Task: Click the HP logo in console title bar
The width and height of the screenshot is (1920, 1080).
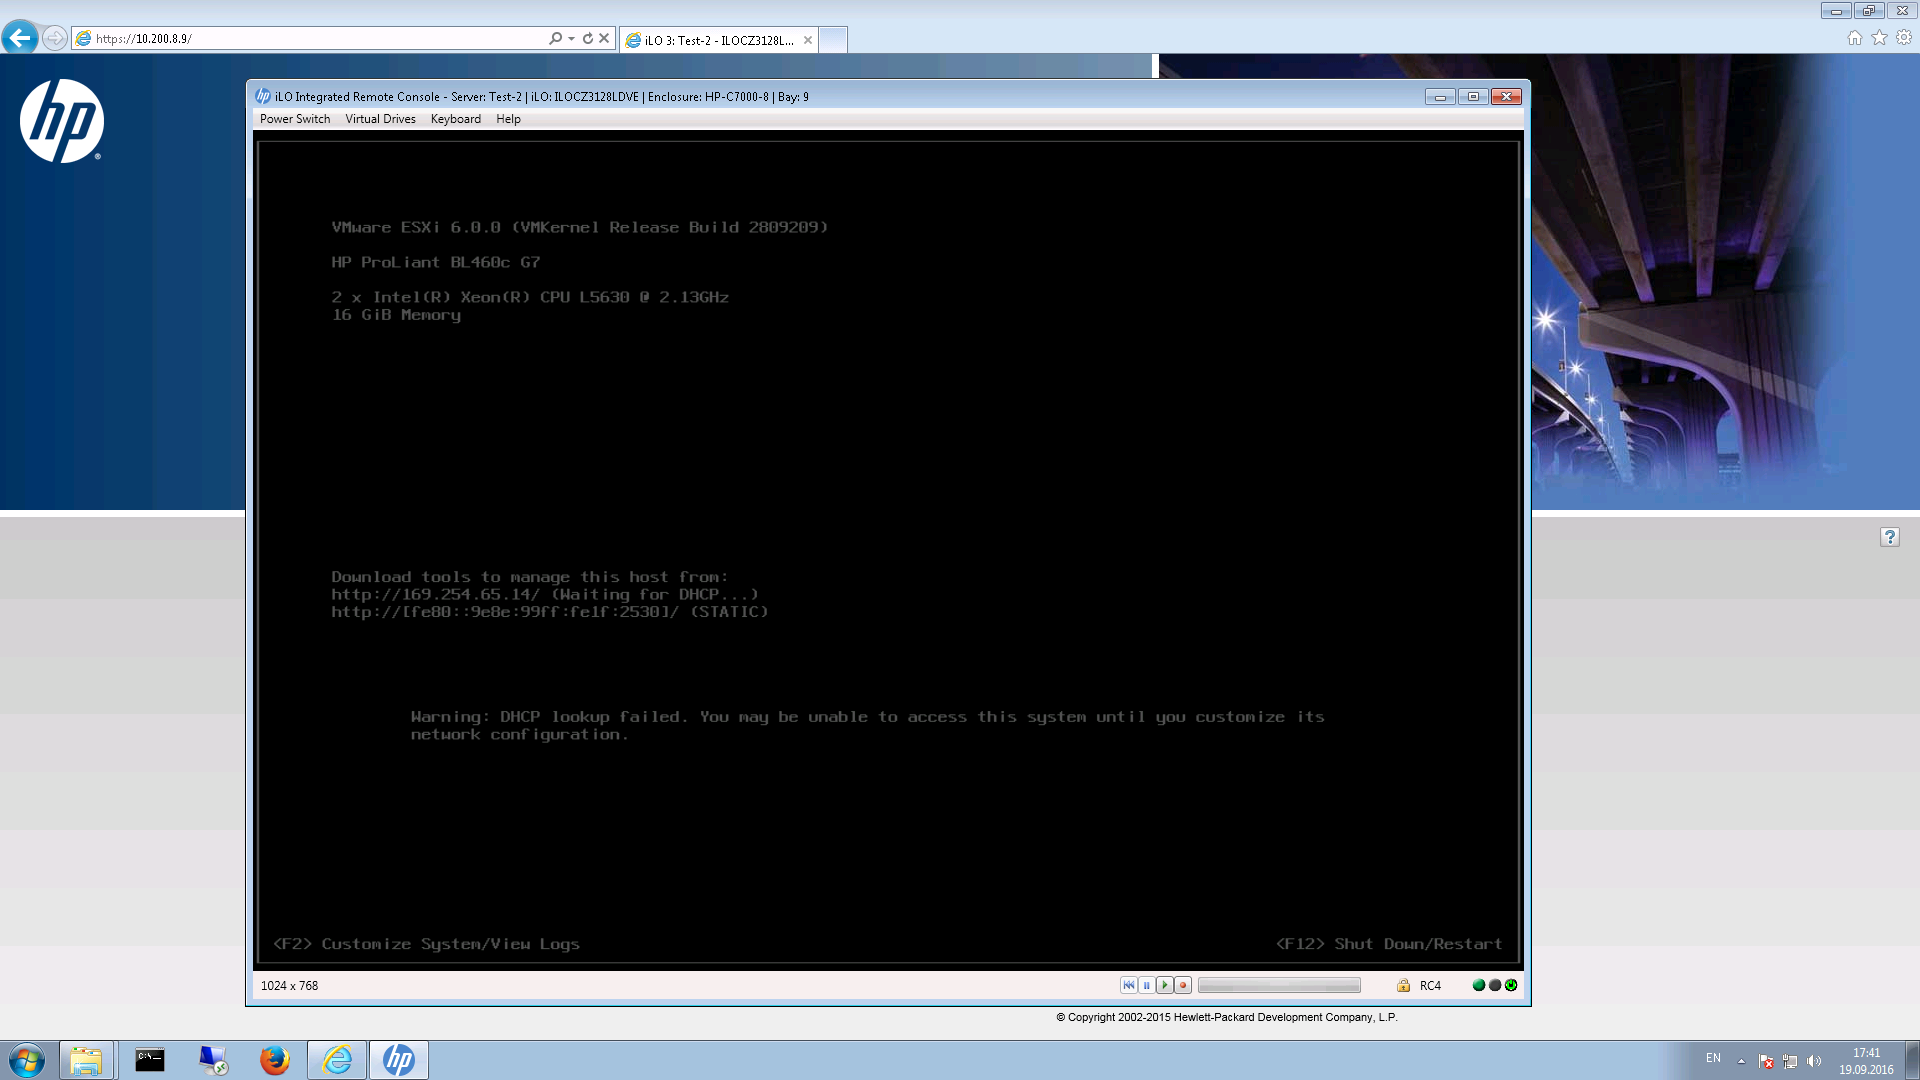Action: pos(263,96)
